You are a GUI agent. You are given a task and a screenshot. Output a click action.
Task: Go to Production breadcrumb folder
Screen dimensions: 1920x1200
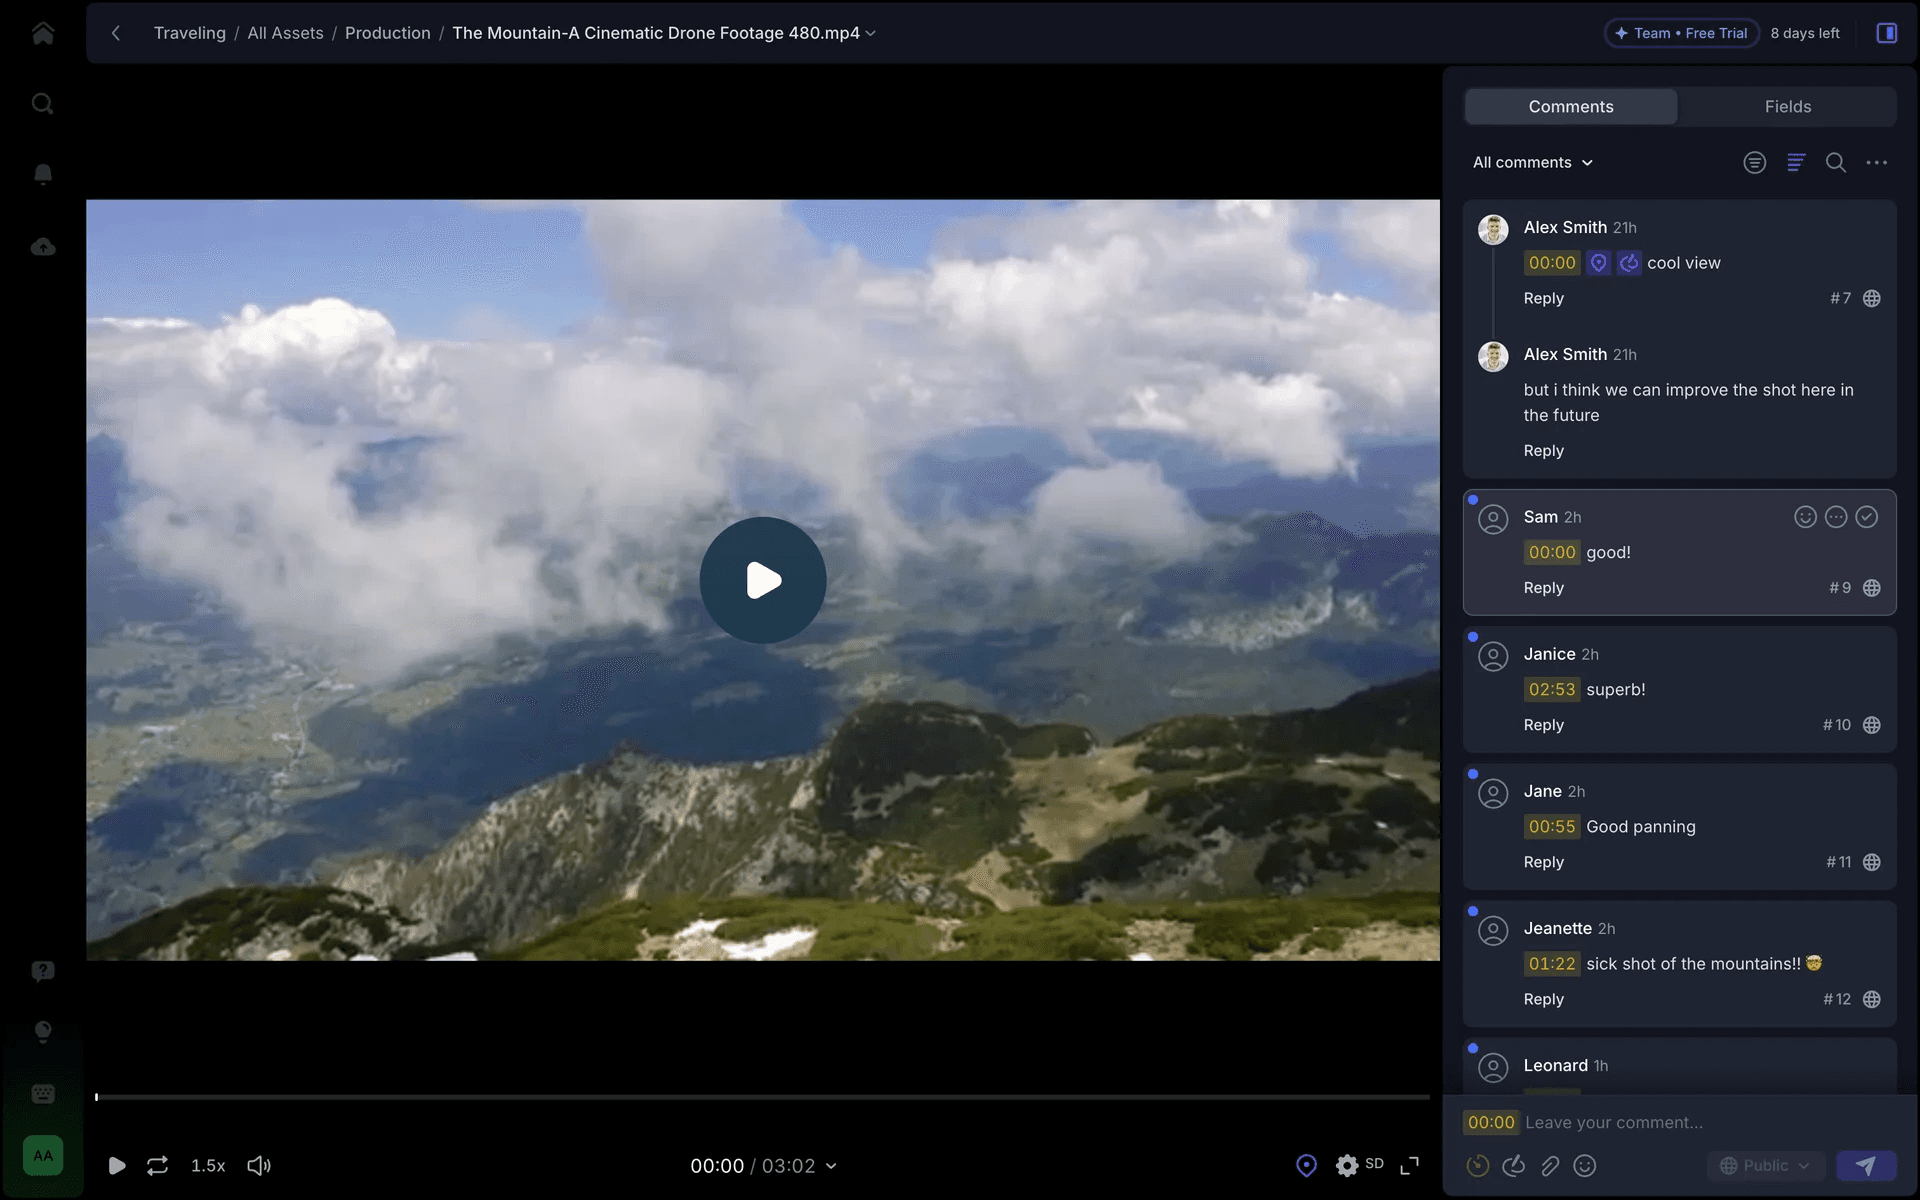(387, 33)
